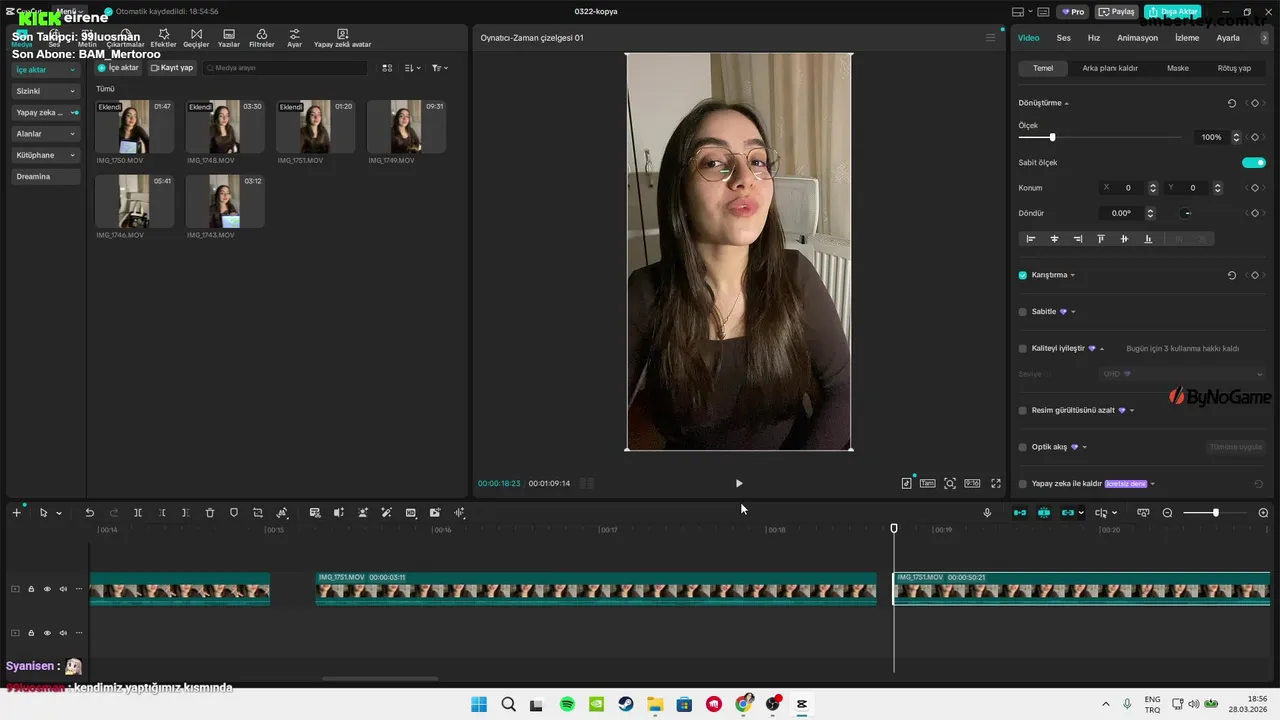
Task: Open the Geçişler transitions panel
Action: [x=195, y=38]
